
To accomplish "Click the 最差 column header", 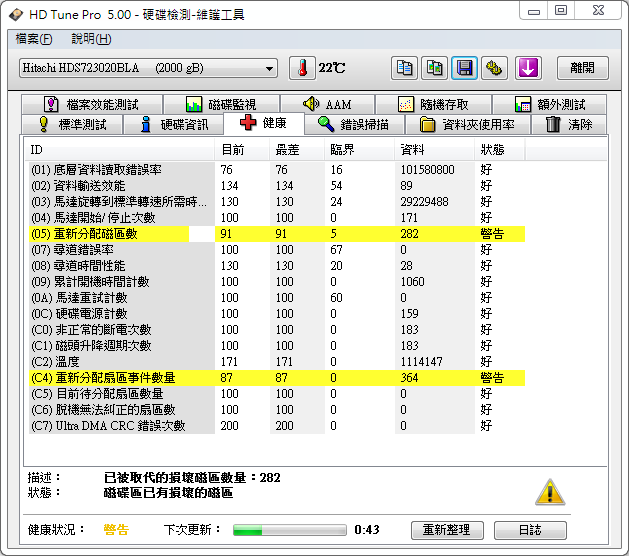I will pyautogui.click(x=297, y=150).
